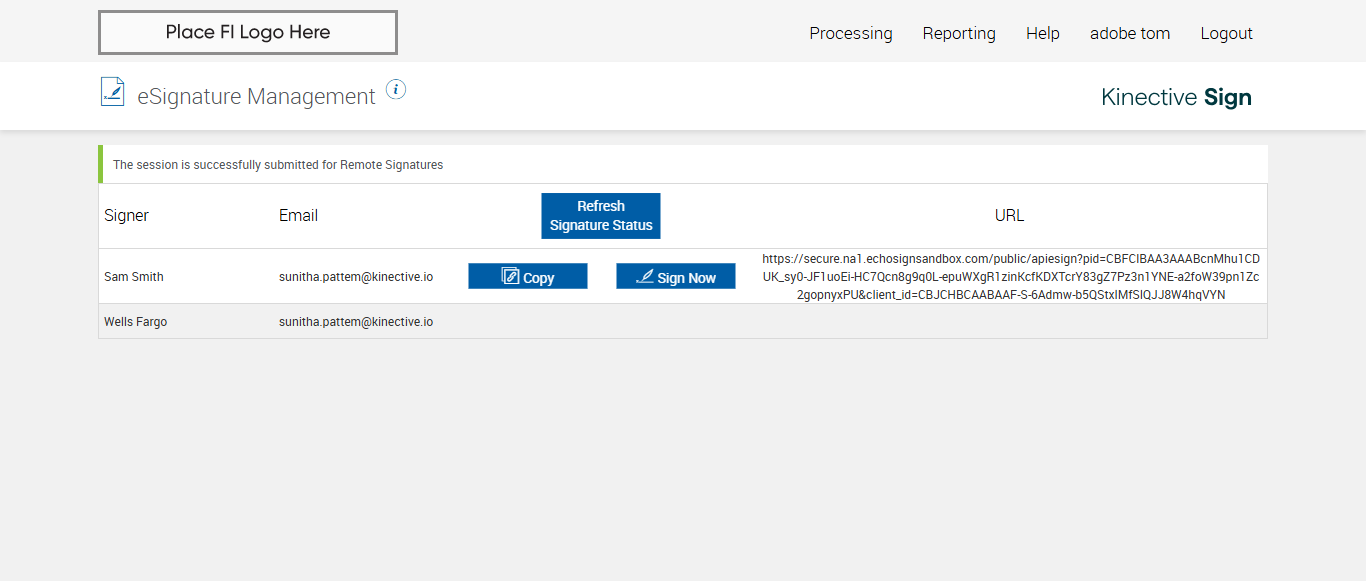Log out using the Logout link

[x=1226, y=33]
